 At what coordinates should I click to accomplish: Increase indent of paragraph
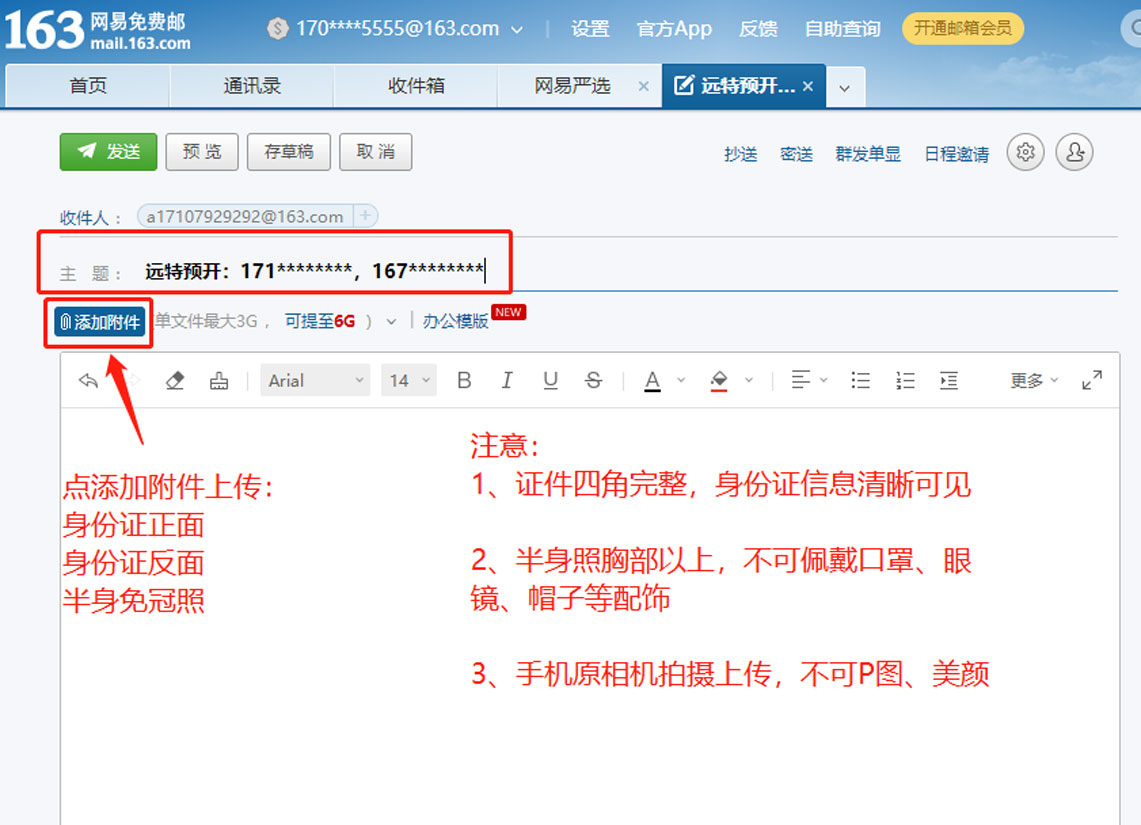coord(949,380)
